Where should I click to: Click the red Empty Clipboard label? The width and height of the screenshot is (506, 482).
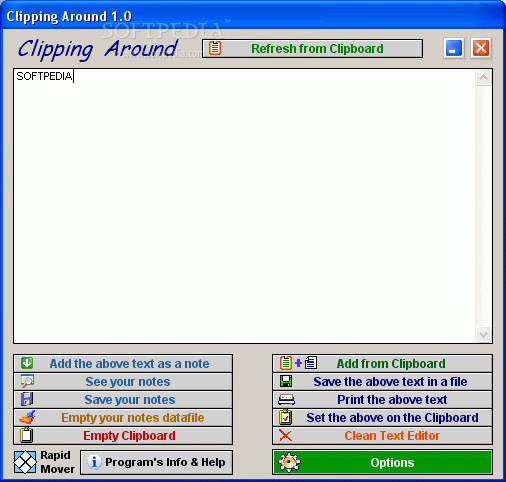(129, 436)
